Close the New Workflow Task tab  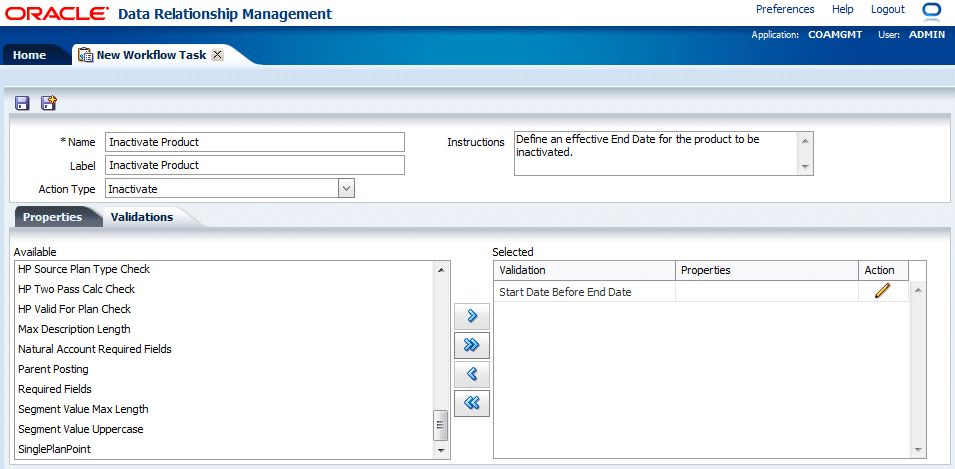217,55
